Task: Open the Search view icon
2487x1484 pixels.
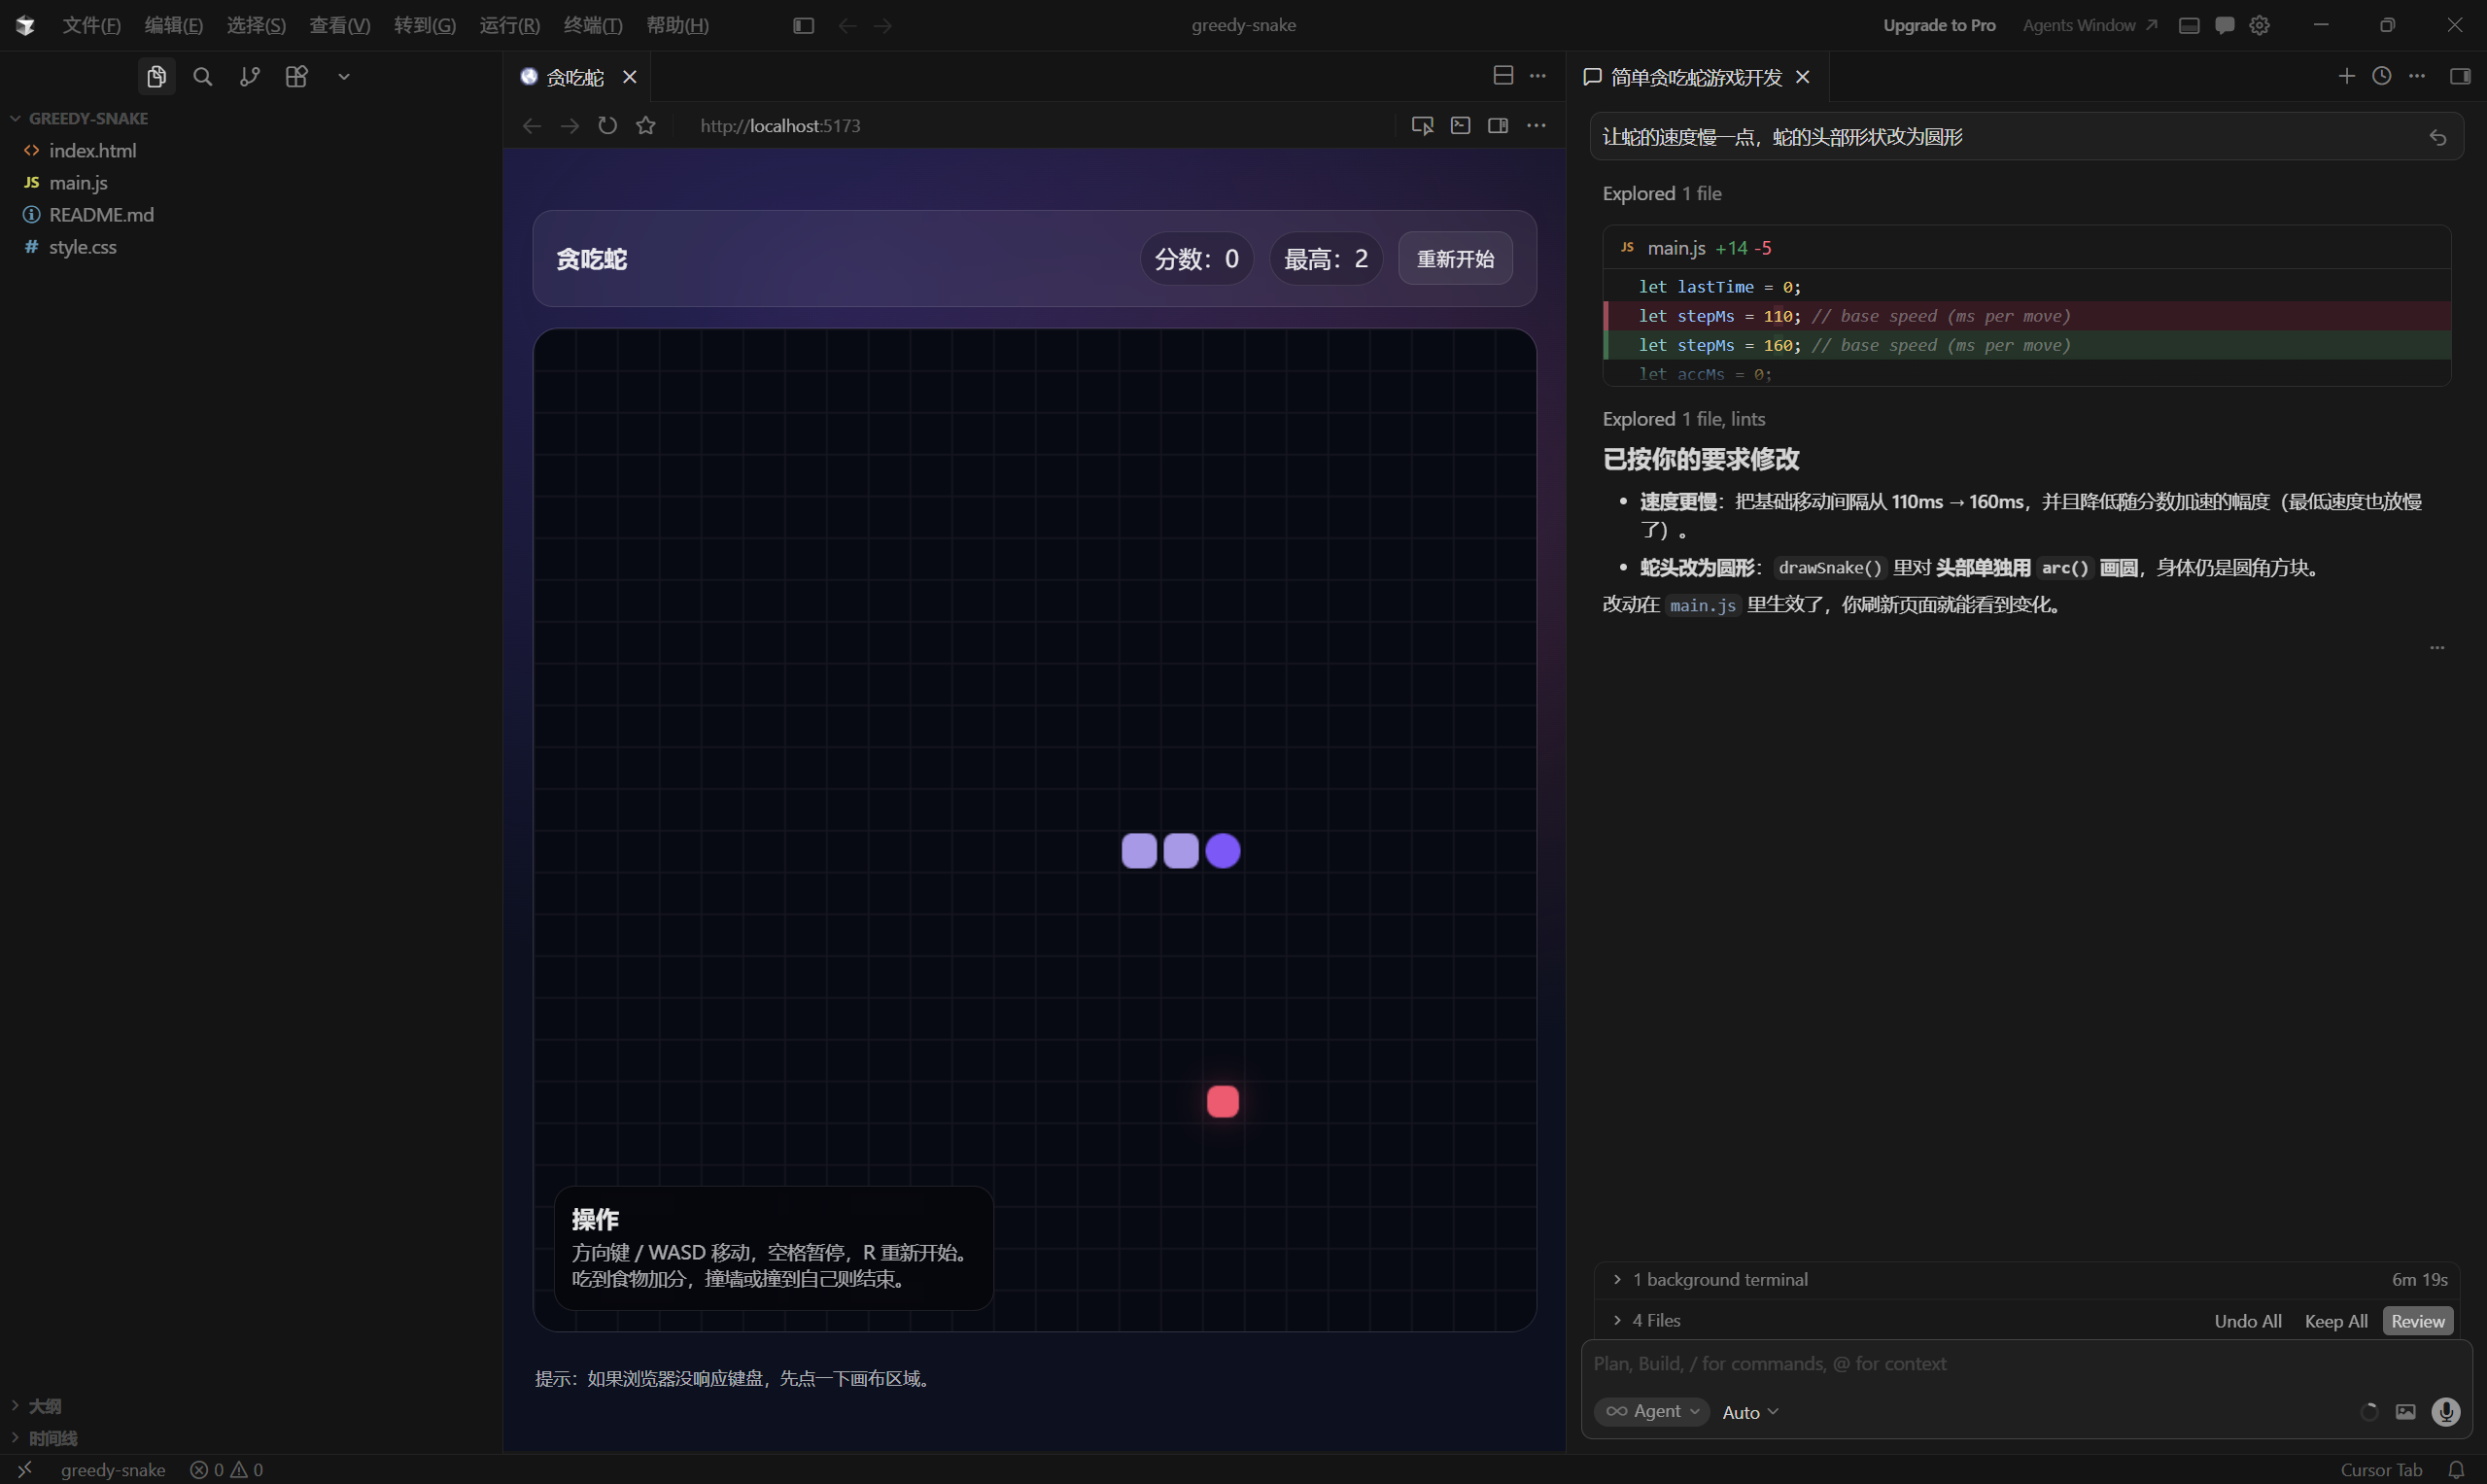Action: pos(203,76)
